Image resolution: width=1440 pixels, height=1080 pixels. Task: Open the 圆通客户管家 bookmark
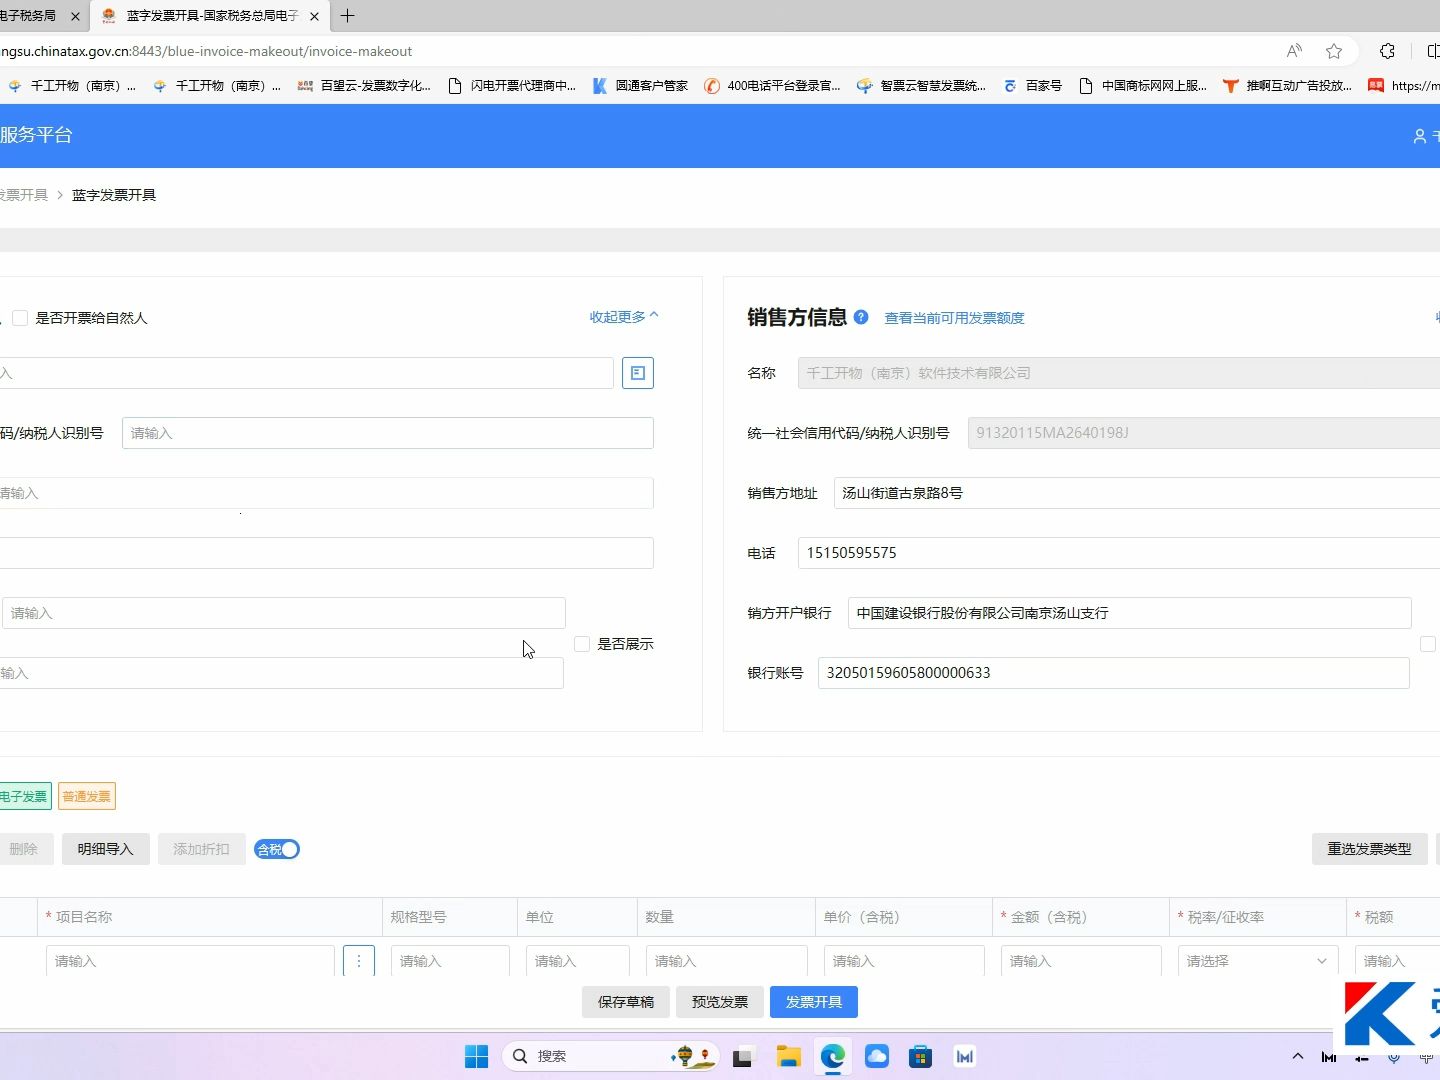(x=640, y=86)
